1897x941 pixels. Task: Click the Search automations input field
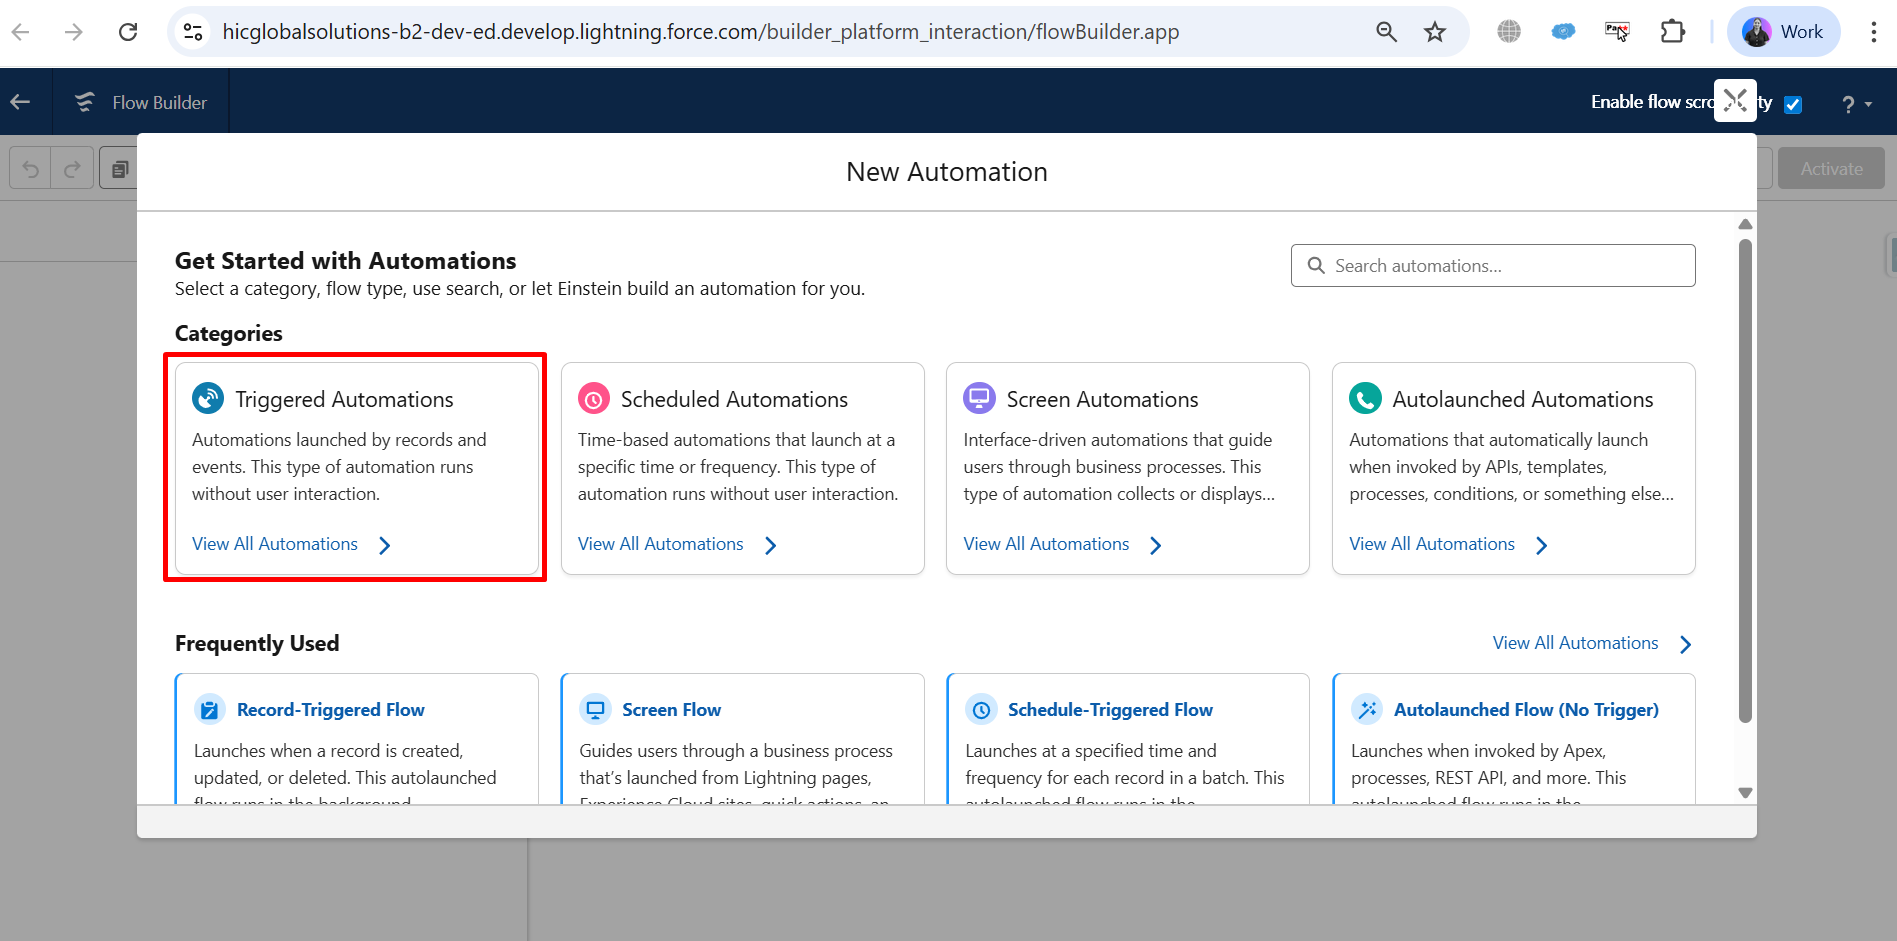[x=1492, y=266]
